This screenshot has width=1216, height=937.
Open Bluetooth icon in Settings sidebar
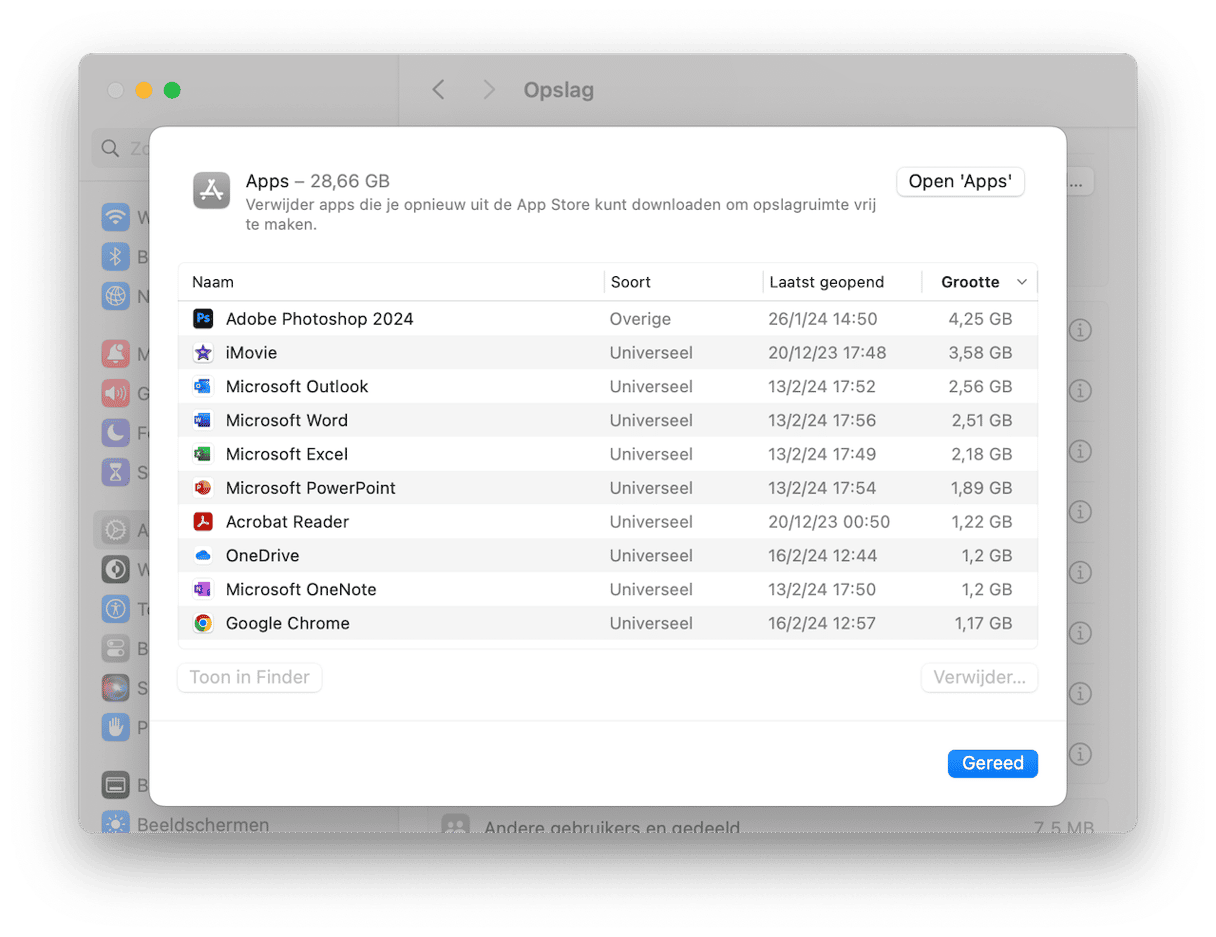tap(116, 256)
